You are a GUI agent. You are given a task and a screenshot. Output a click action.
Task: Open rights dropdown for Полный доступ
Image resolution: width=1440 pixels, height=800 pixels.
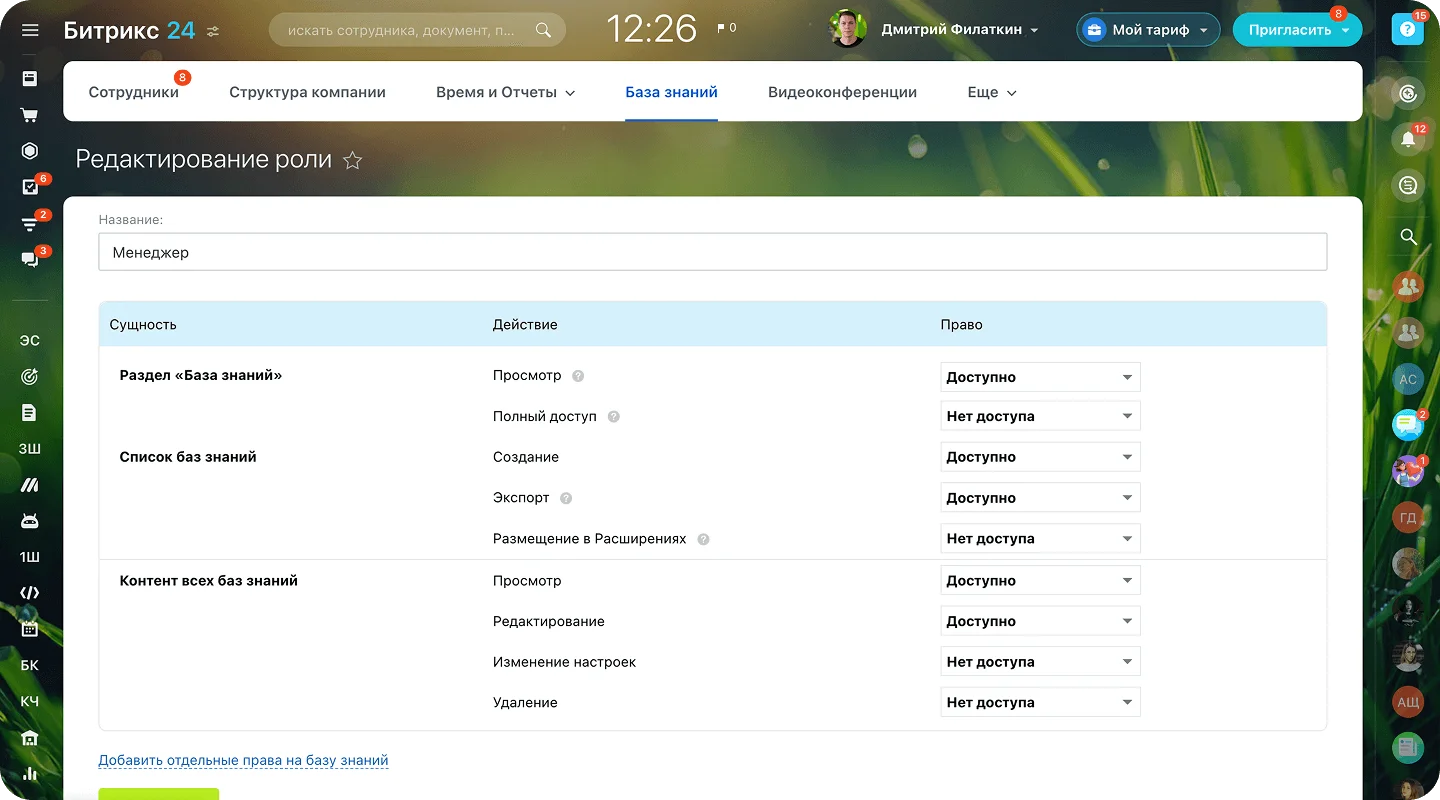pyautogui.click(x=1040, y=417)
